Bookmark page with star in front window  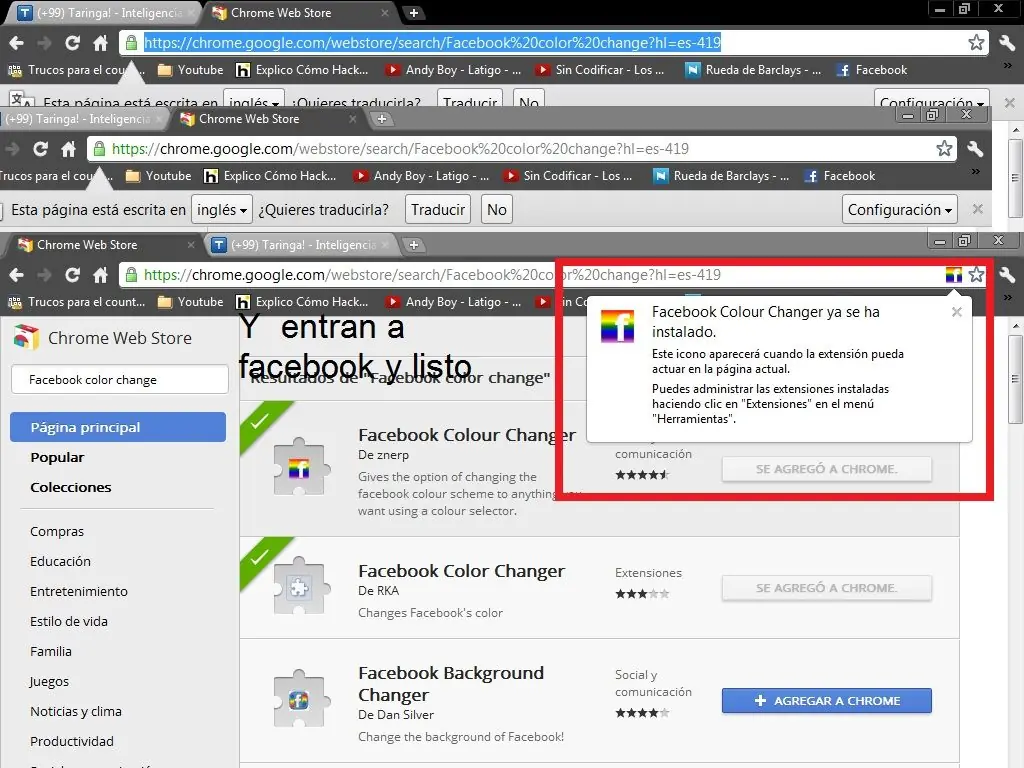click(976, 275)
